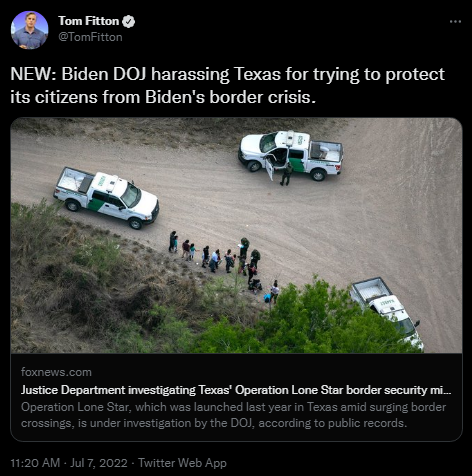Click the Tom Fitton display name
The width and height of the screenshot is (472, 476).
tap(88, 21)
